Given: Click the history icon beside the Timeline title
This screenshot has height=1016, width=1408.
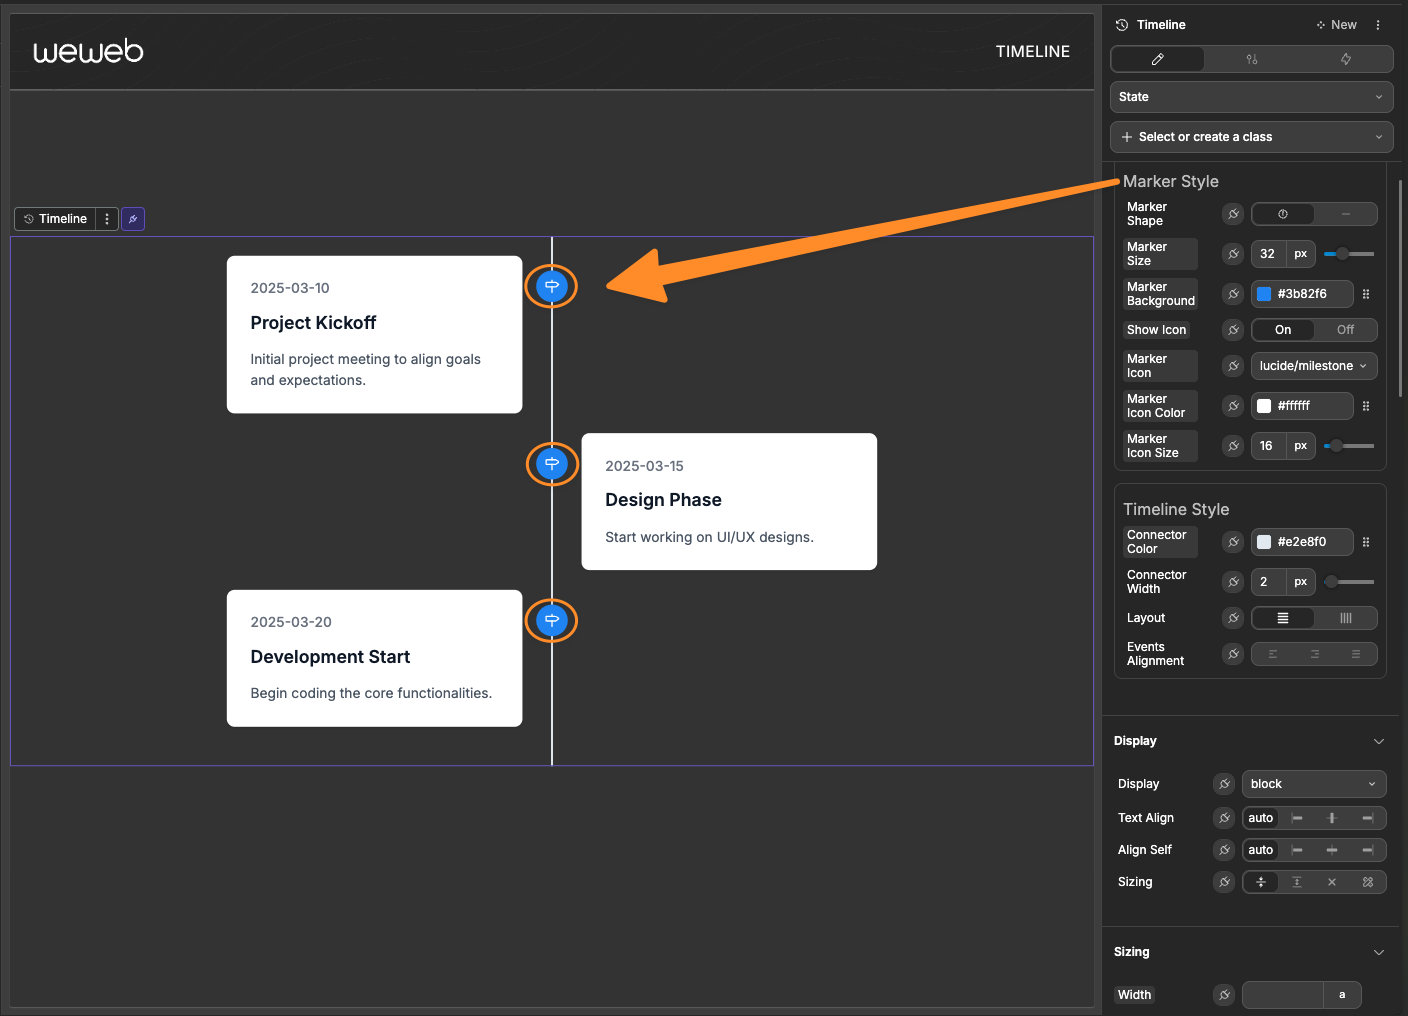Looking at the screenshot, I should pyautogui.click(x=1121, y=24).
